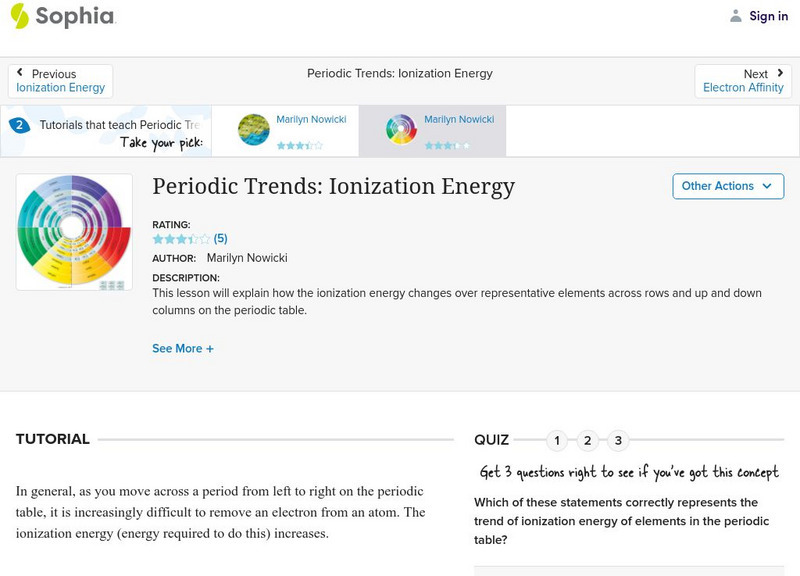Click the Sign in link
The height and width of the screenshot is (576, 800).
click(768, 16)
